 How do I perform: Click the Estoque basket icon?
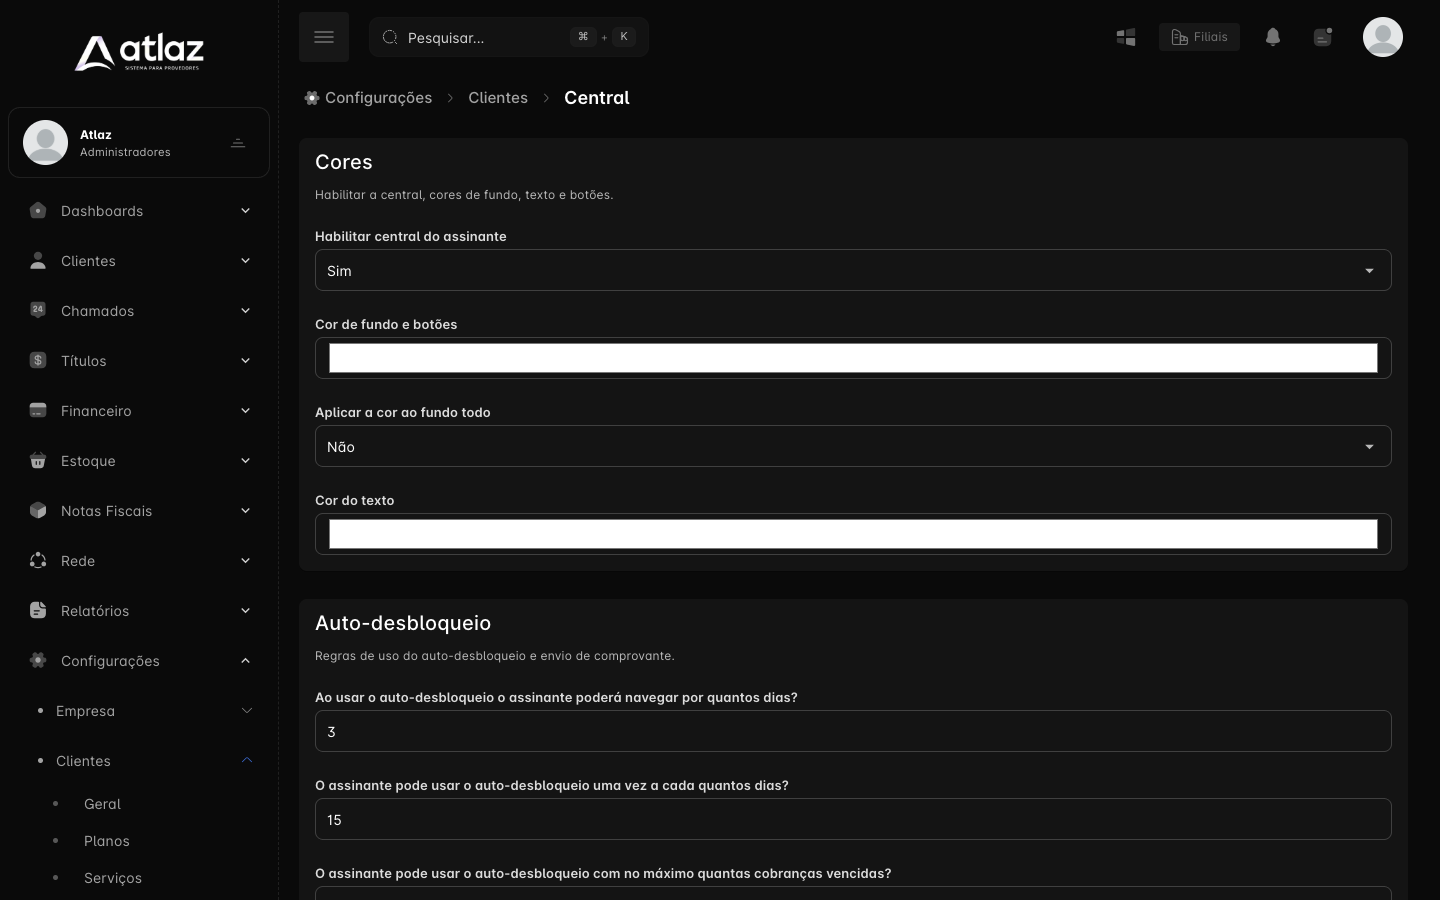point(38,461)
